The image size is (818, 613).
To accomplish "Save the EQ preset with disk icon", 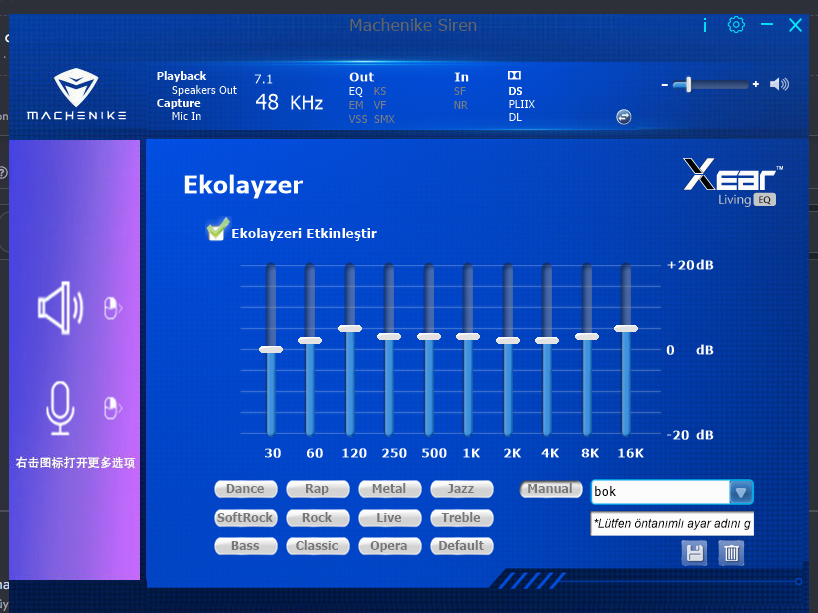I will (x=694, y=553).
